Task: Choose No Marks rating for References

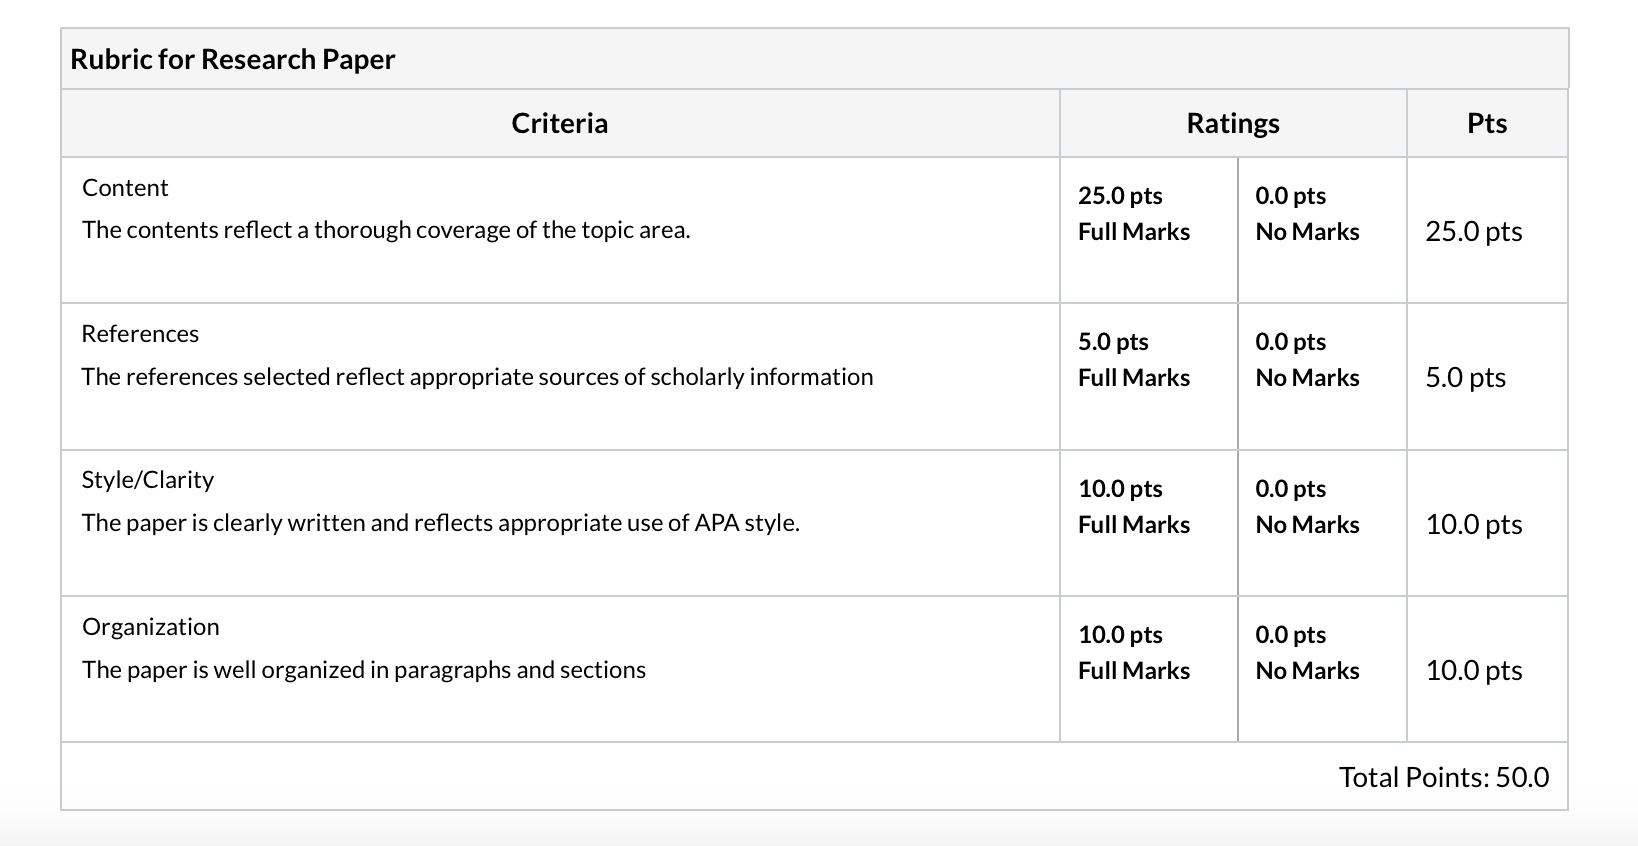Action: pyautogui.click(x=1322, y=376)
